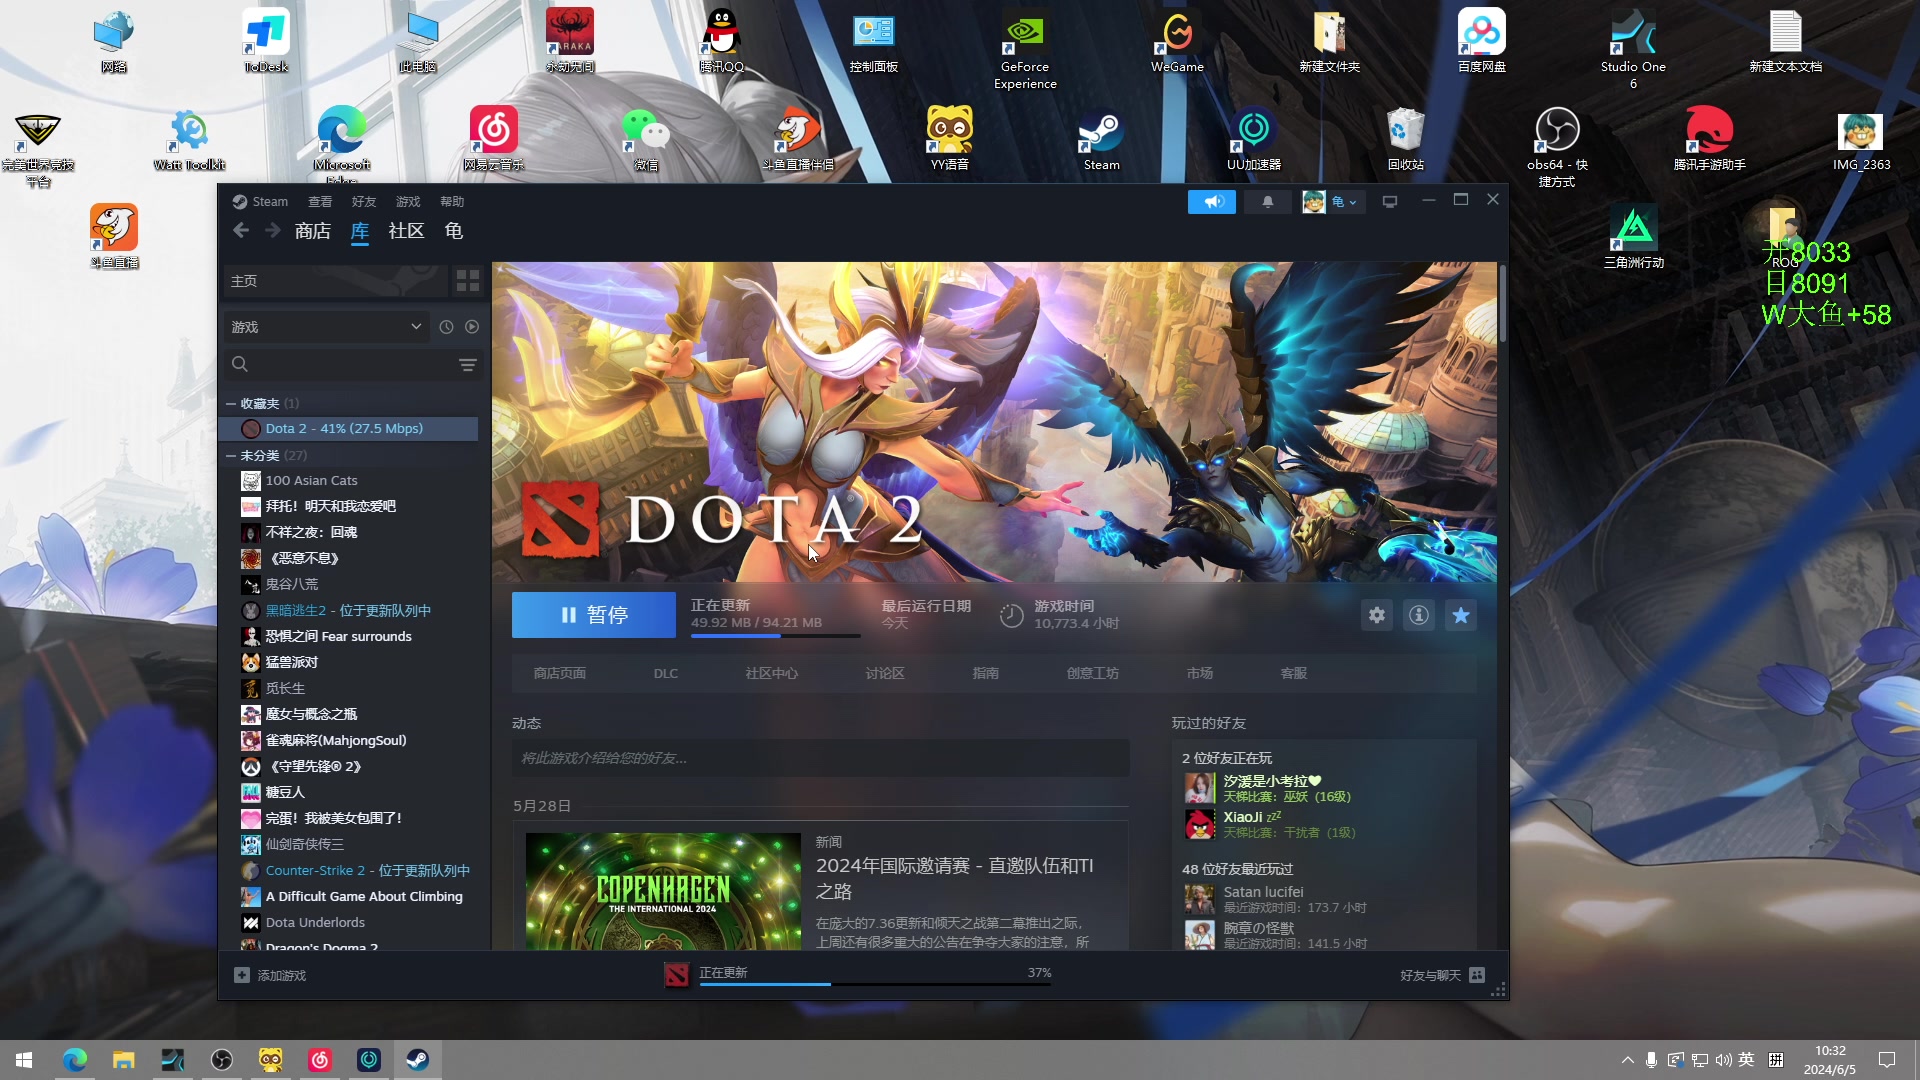Collapse the 未分类 category
Image resolution: width=1920 pixels, height=1080 pixels.
[231, 456]
